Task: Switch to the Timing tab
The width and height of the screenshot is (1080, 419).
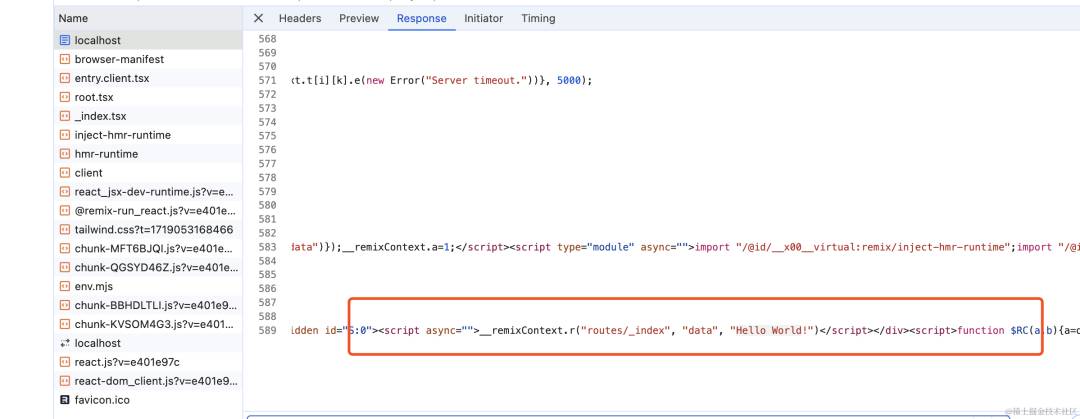Action: point(538,19)
